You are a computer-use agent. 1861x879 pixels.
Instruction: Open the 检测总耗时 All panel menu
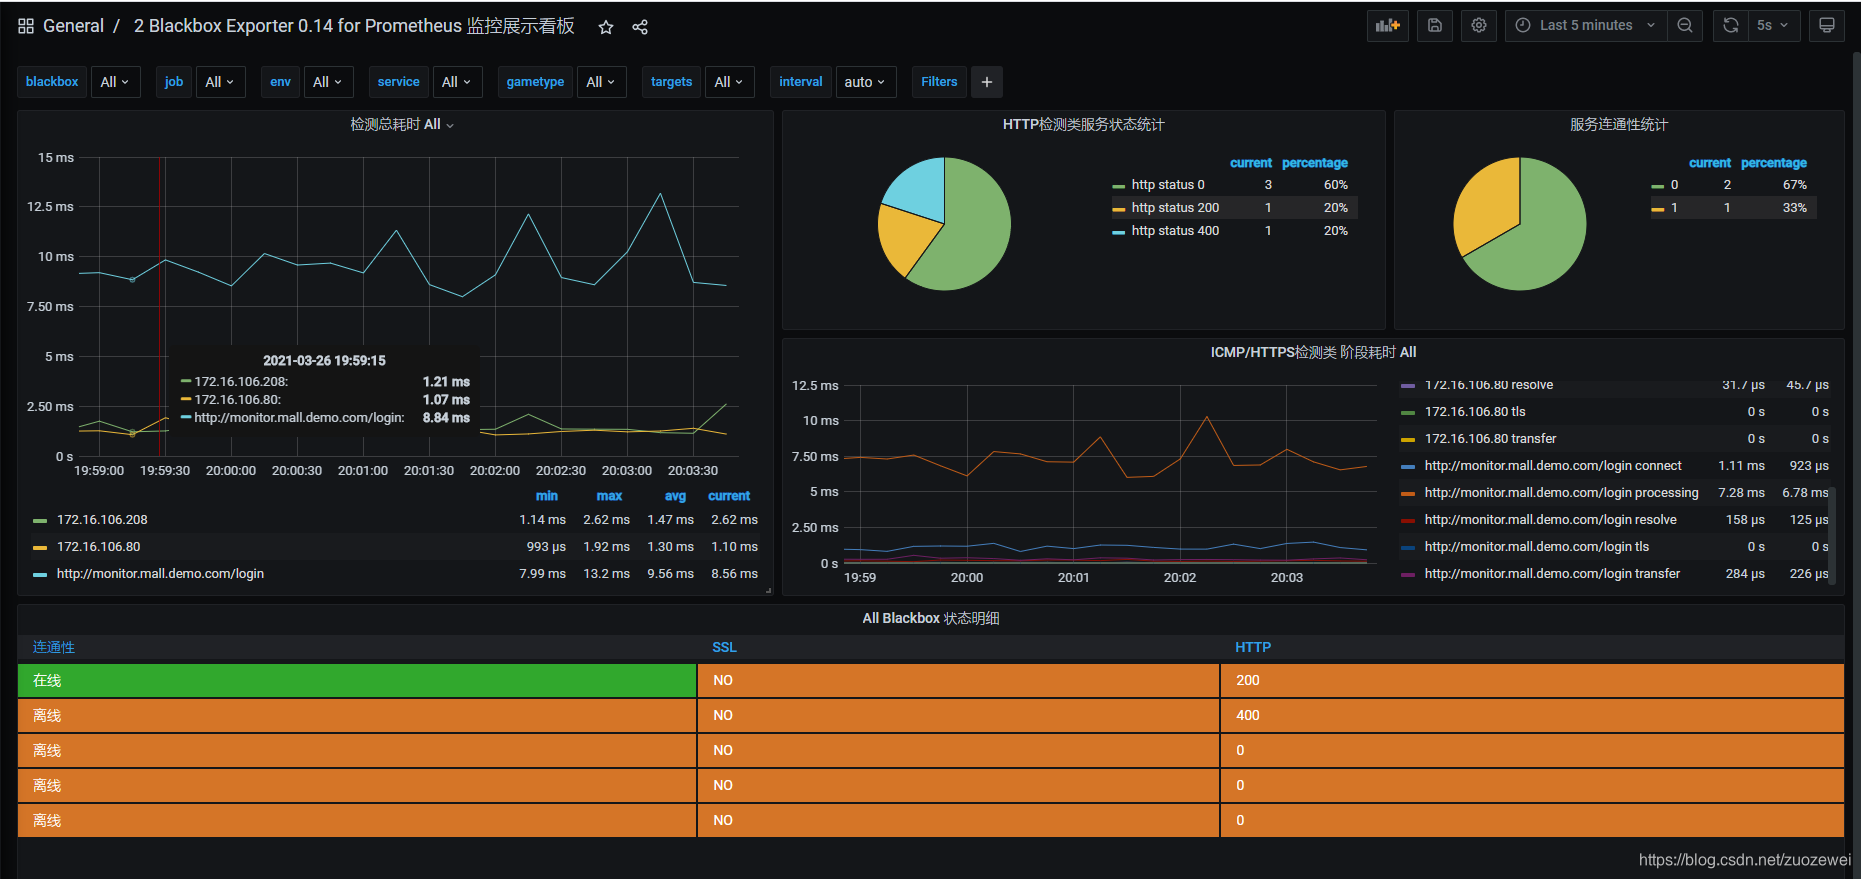pyautogui.click(x=402, y=125)
